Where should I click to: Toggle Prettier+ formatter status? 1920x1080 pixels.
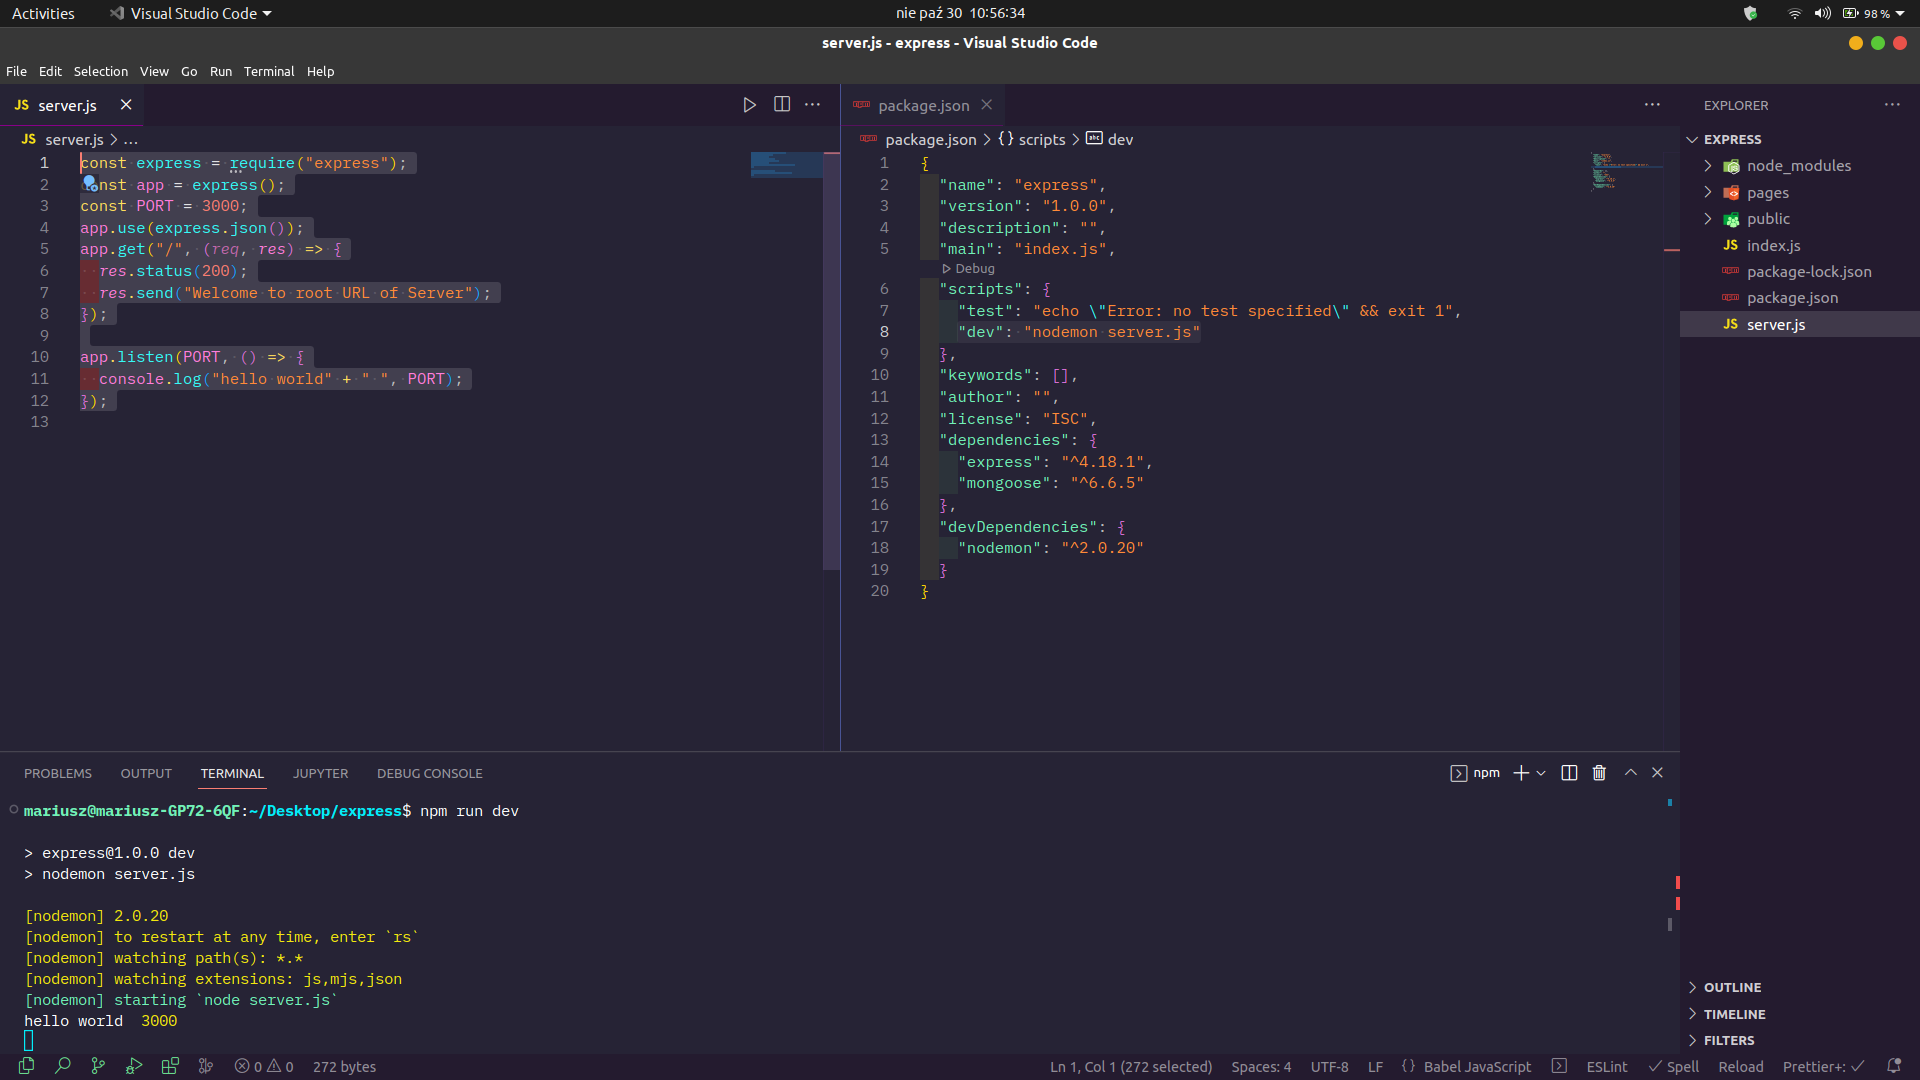click(x=1824, y=1066)
